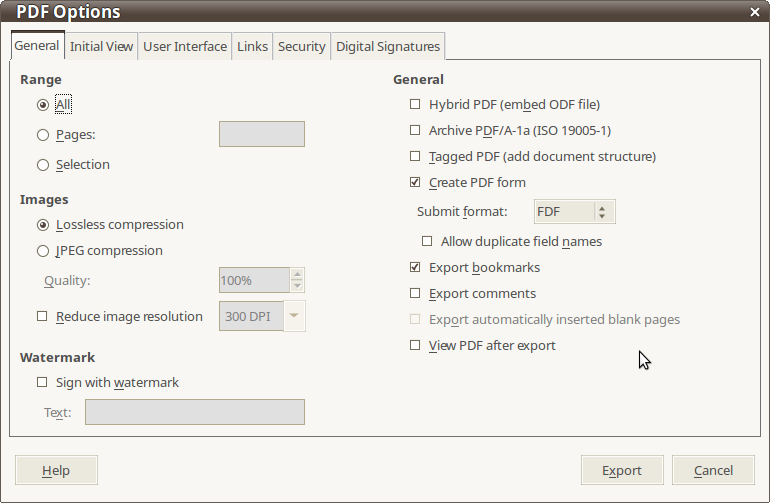Open the User Interface tab
Image resolution: width=770 pixels, height=503 pixels.
(185, 47)
